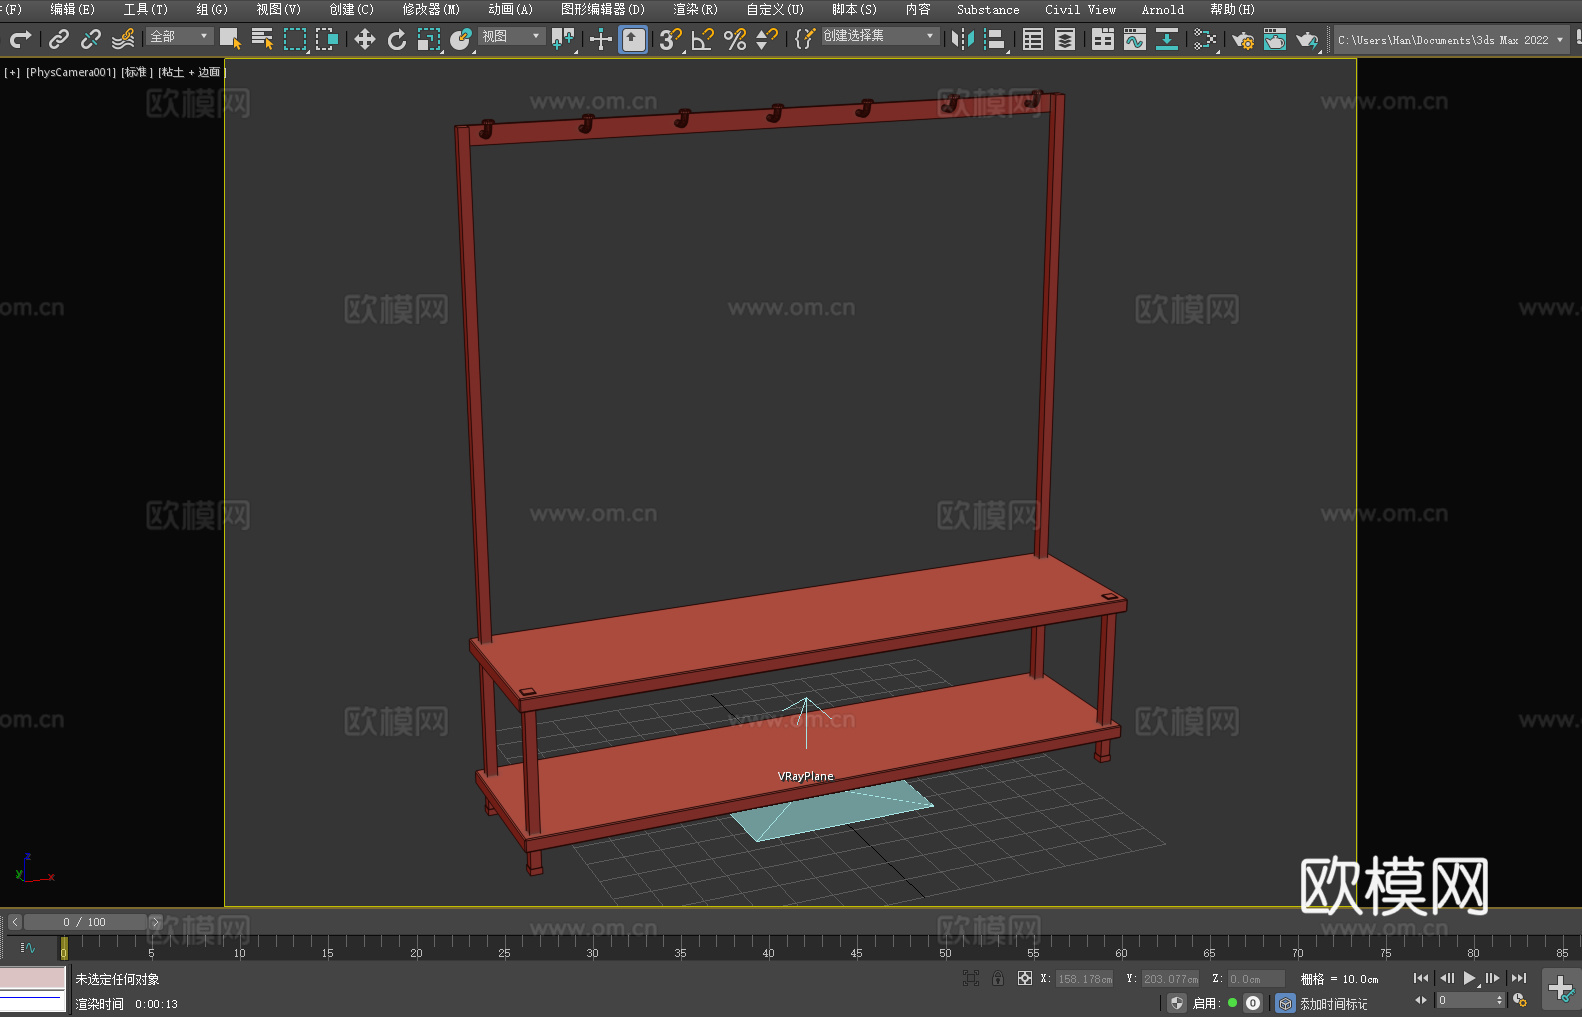Click time slider right arrow
This screenshot has height=1017, width=1582.
(155, 922)
